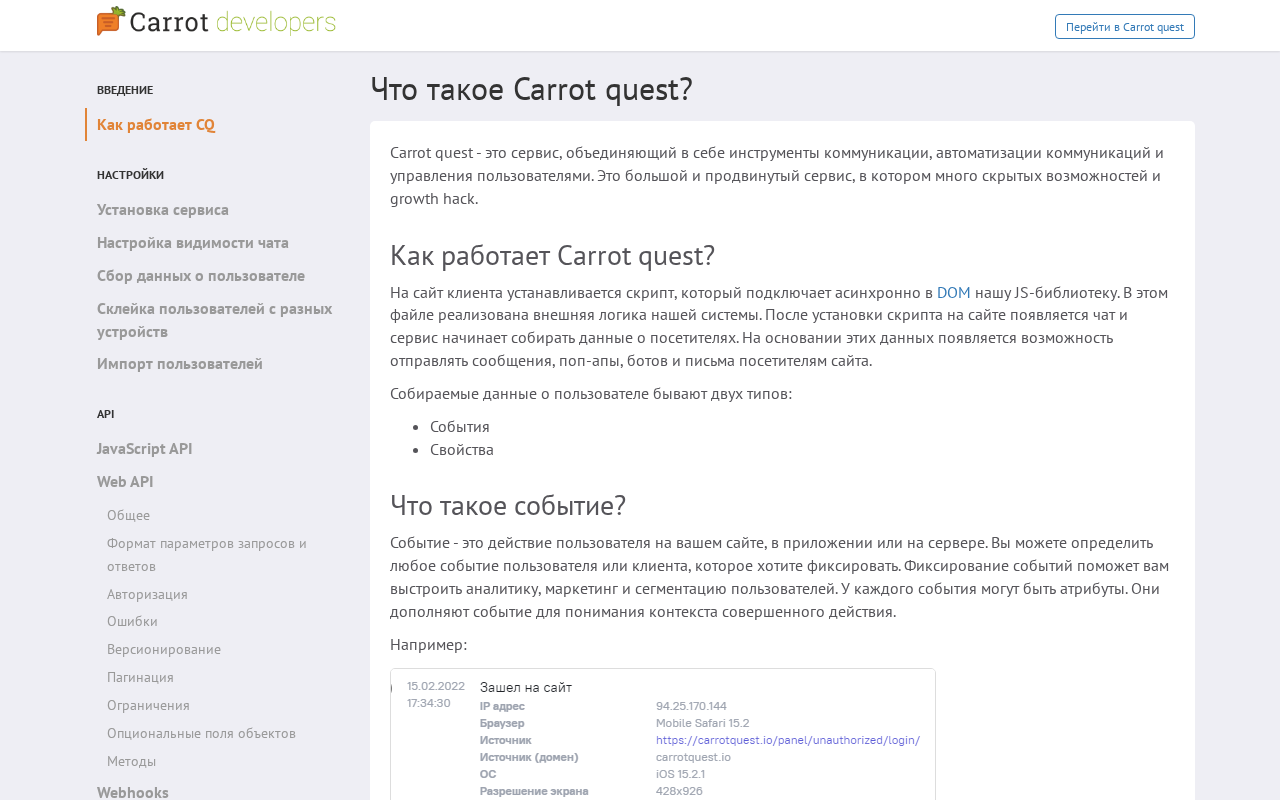Expand the Webhooks section
This screenshot has height=800, width=1280.
tap(133, 792)
